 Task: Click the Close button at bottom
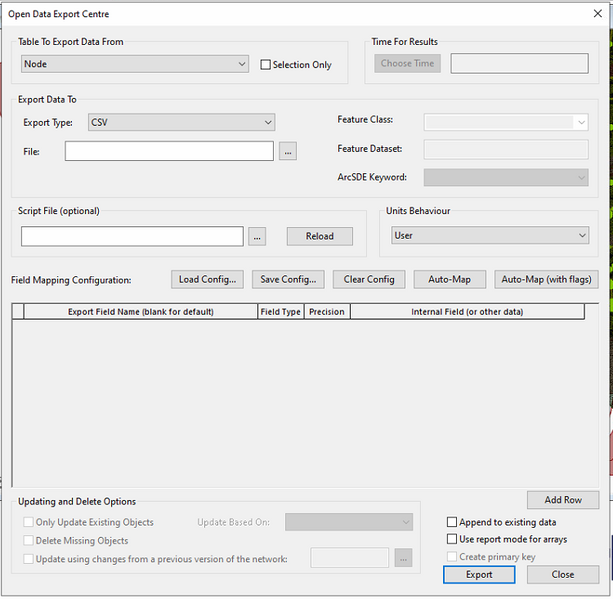[x=563, y=574]
